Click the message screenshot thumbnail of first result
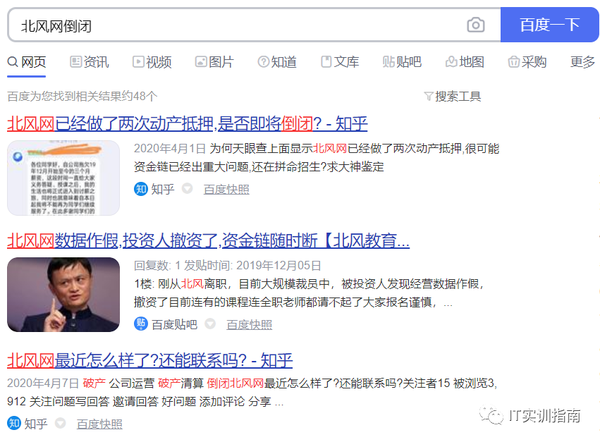Image resolution: width=600 pixels, height=442 pixels. (x=64, y=178)
